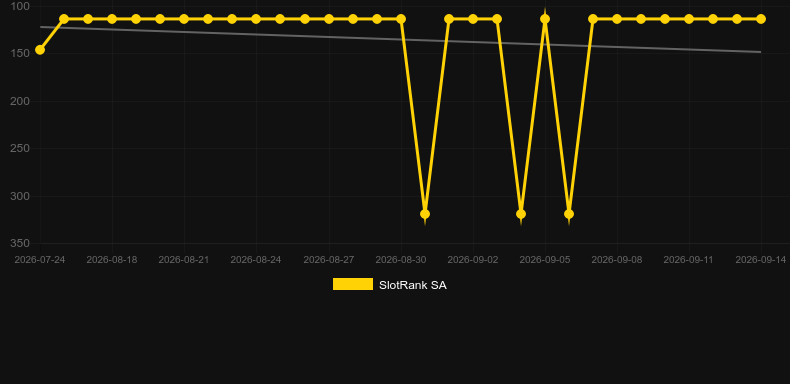Click the x-axis label 2026-08-24
Viewport: 790px width, 384px height.
click(256, 260)
